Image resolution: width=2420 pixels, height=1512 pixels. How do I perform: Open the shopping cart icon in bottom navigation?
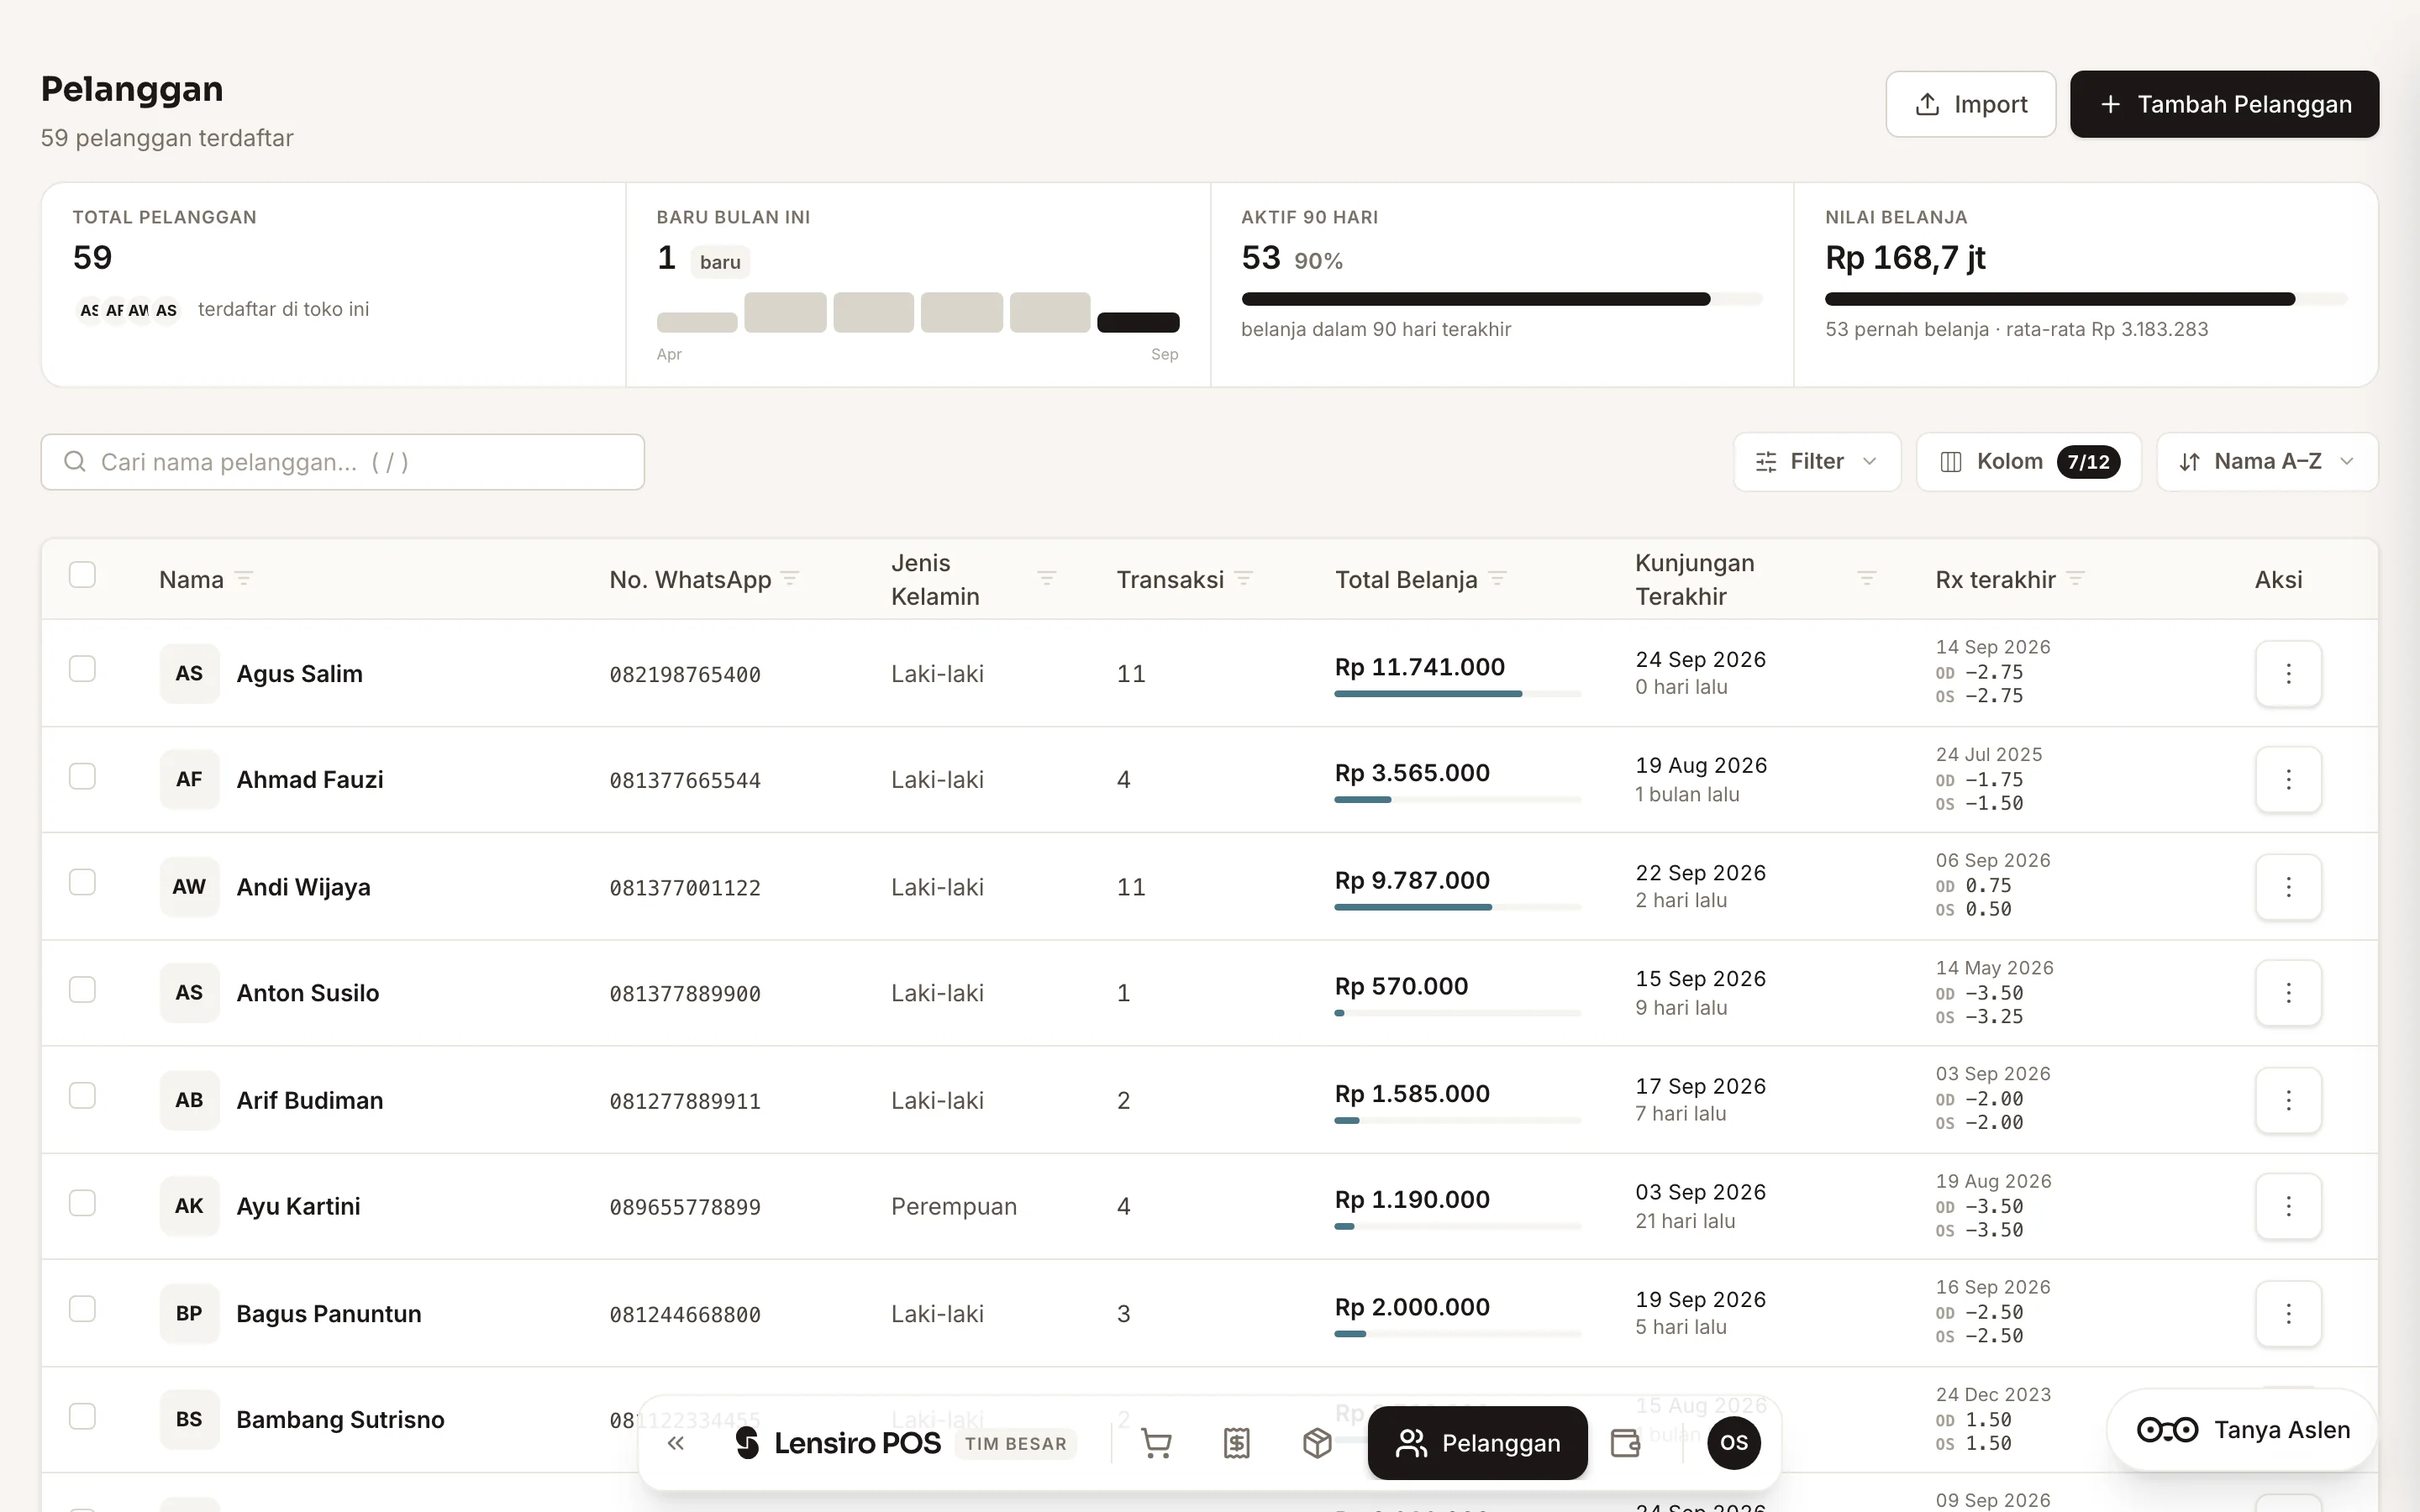(1156, 1443)
